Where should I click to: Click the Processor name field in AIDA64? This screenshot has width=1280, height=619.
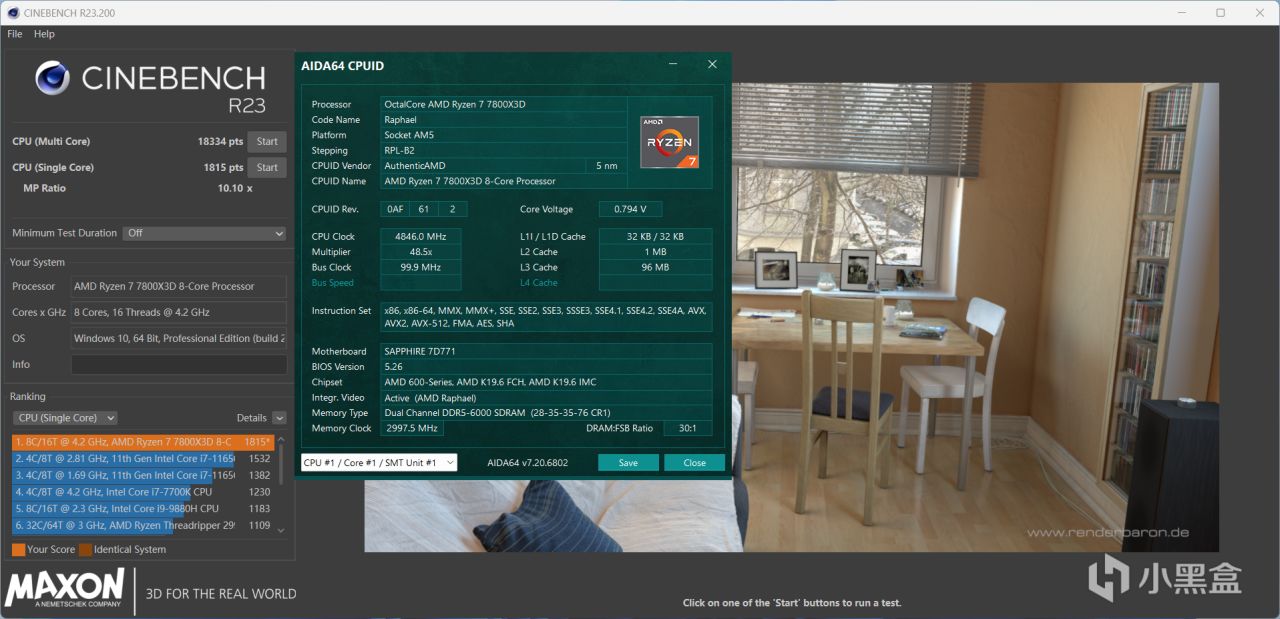click(504, 104)
